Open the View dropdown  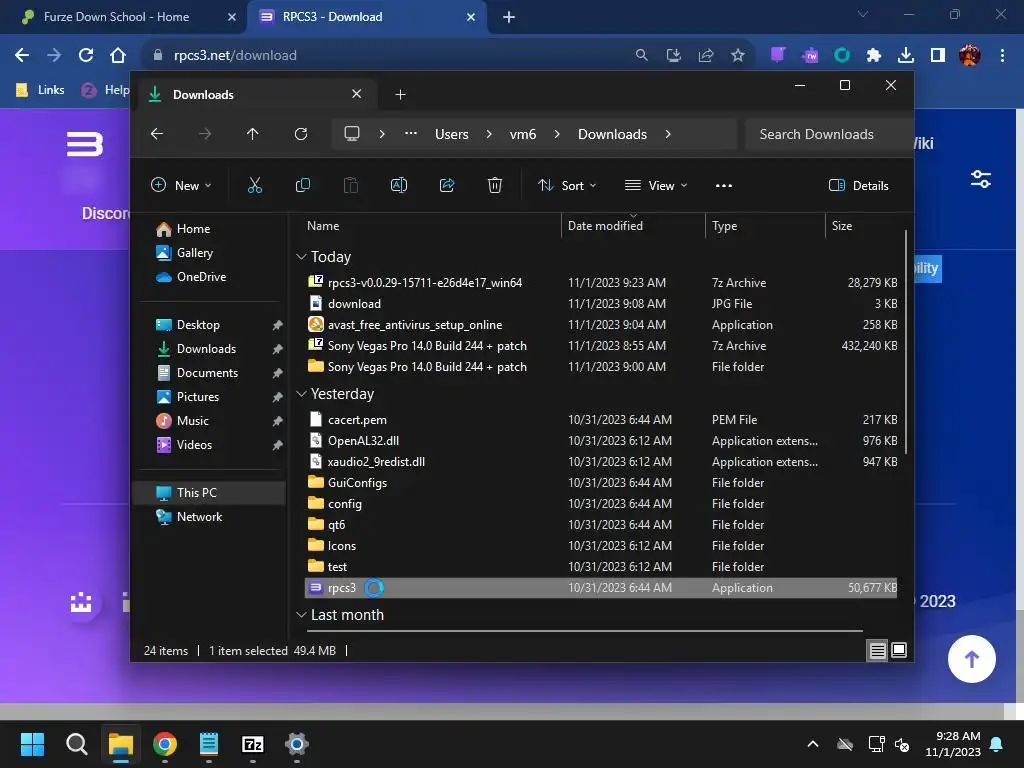[x=656, y=185]
